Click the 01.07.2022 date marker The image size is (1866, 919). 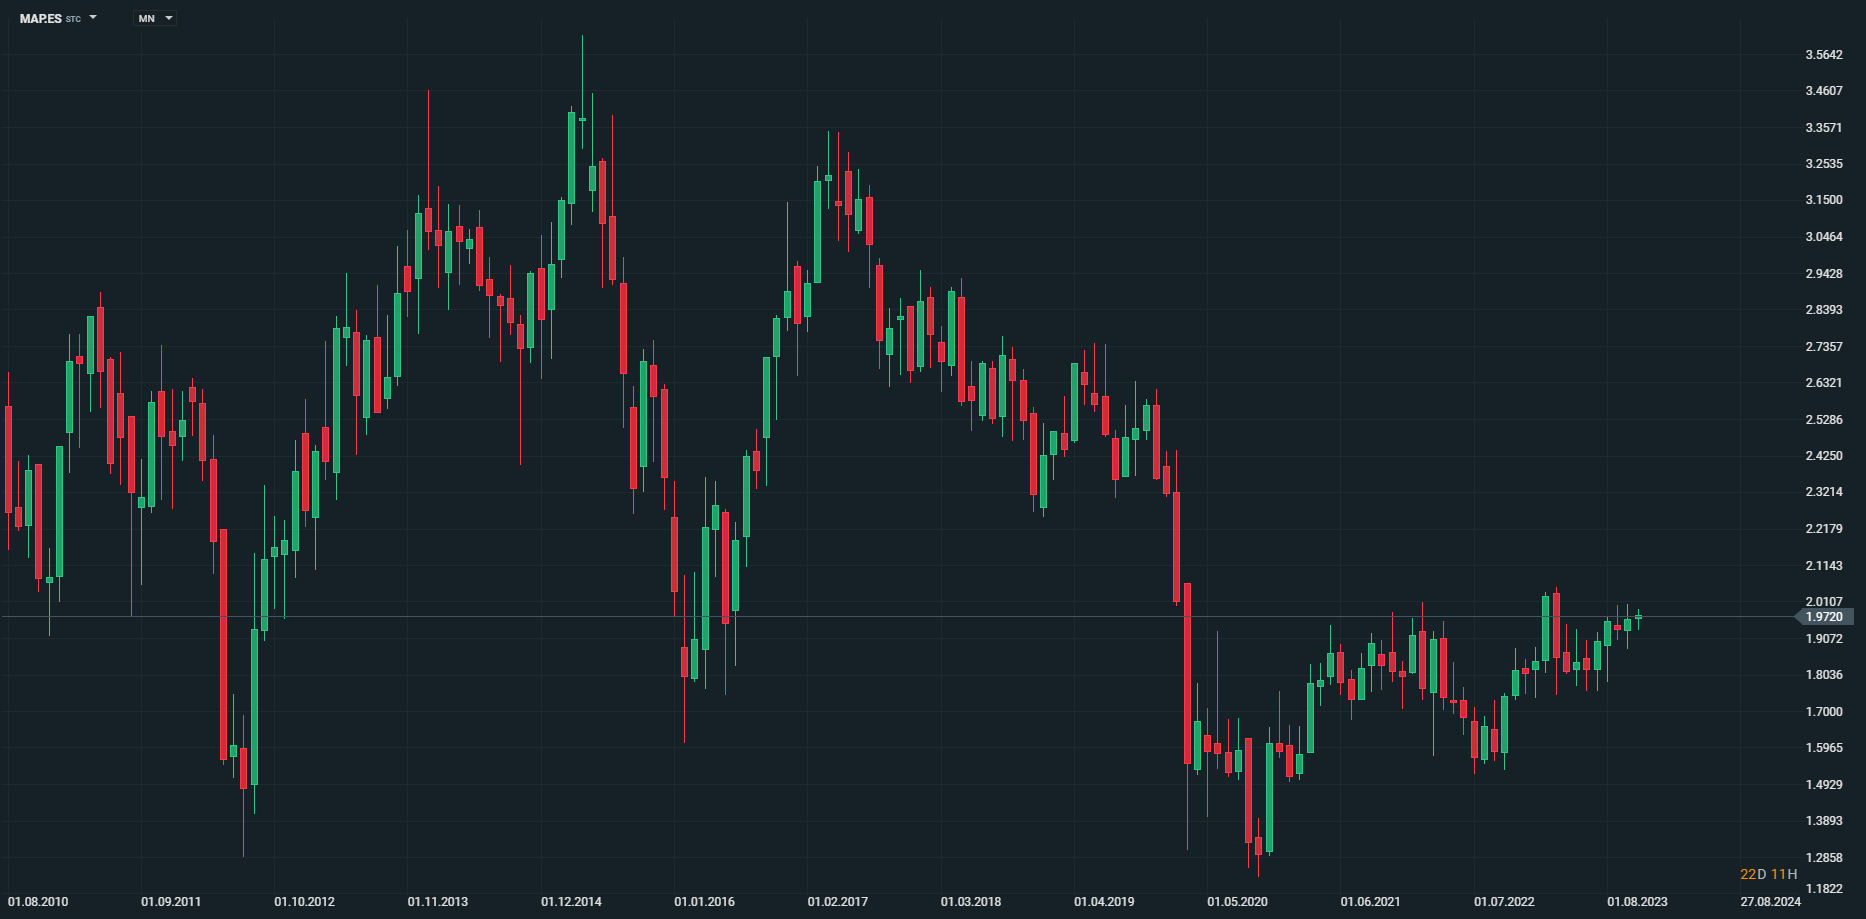point(1504,901)
